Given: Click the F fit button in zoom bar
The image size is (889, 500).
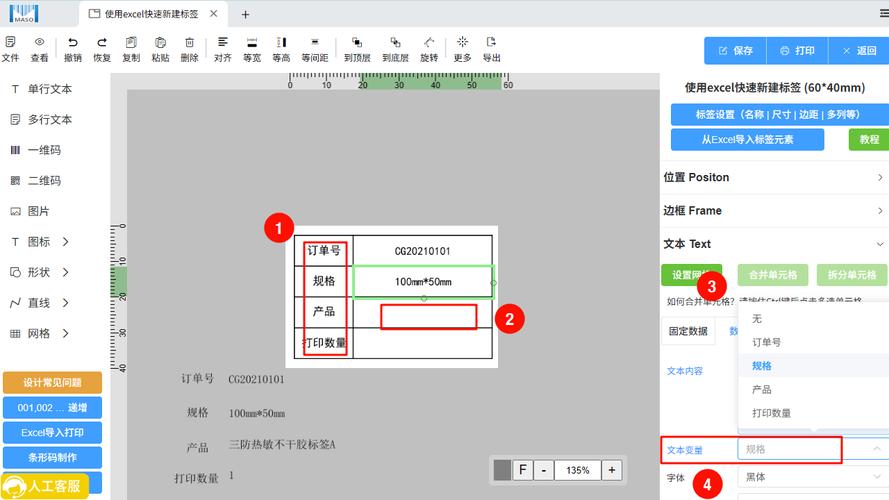Looking at the screenshot, I should 523,470.
